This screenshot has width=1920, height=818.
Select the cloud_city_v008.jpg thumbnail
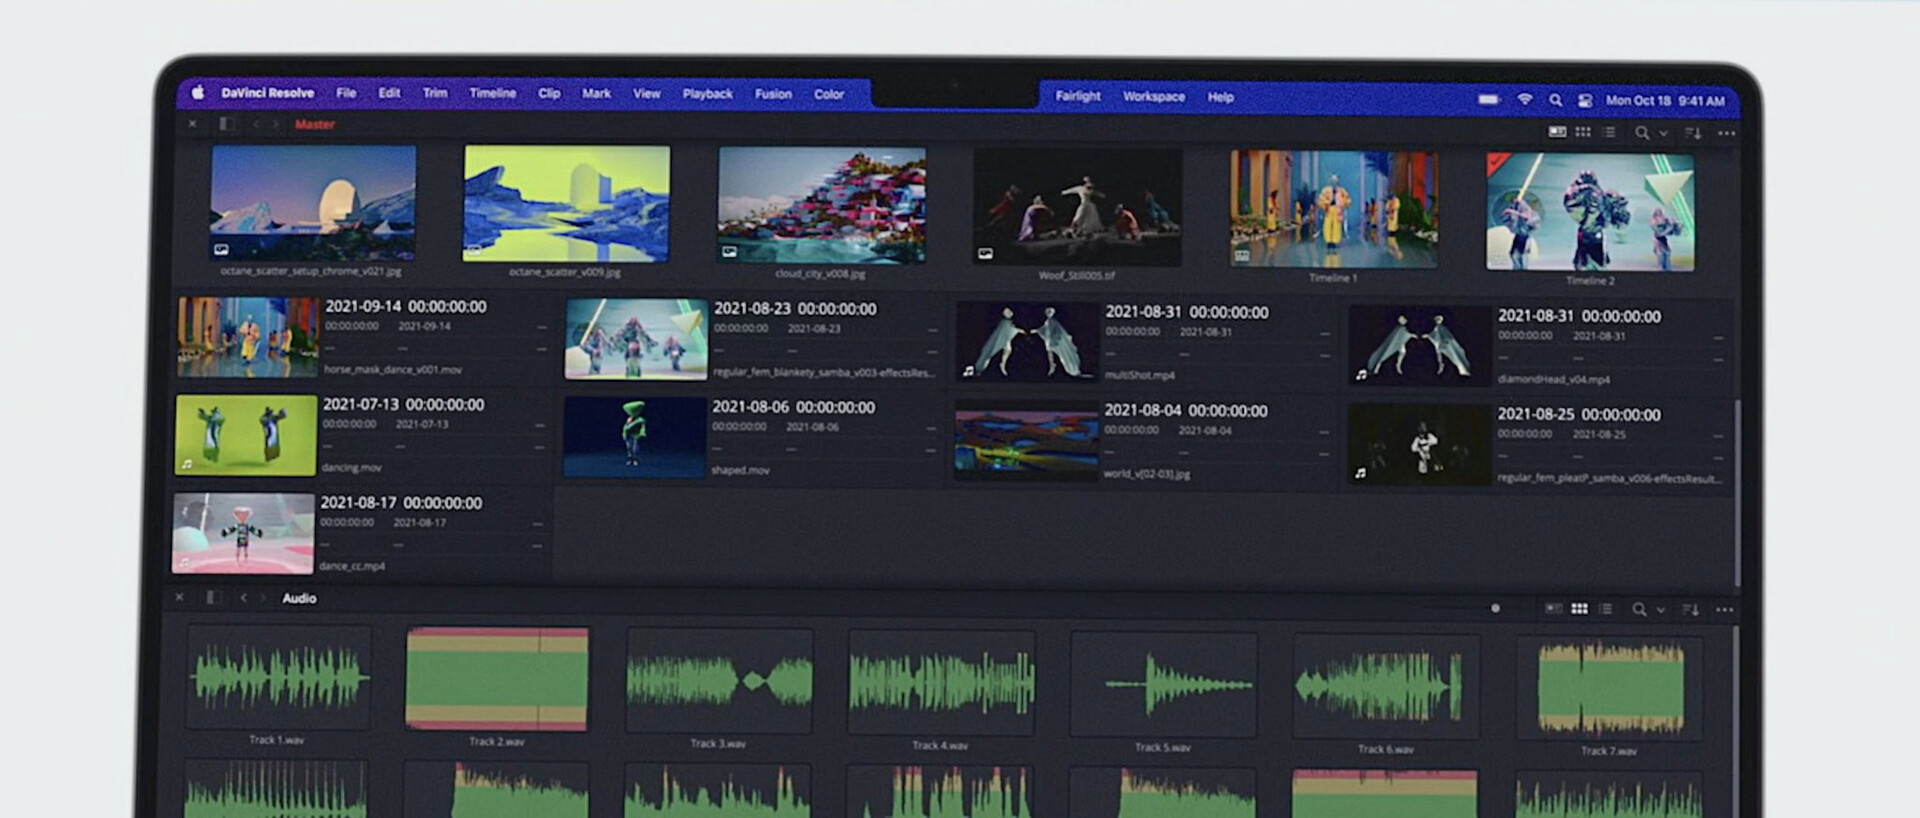point(822,205)
